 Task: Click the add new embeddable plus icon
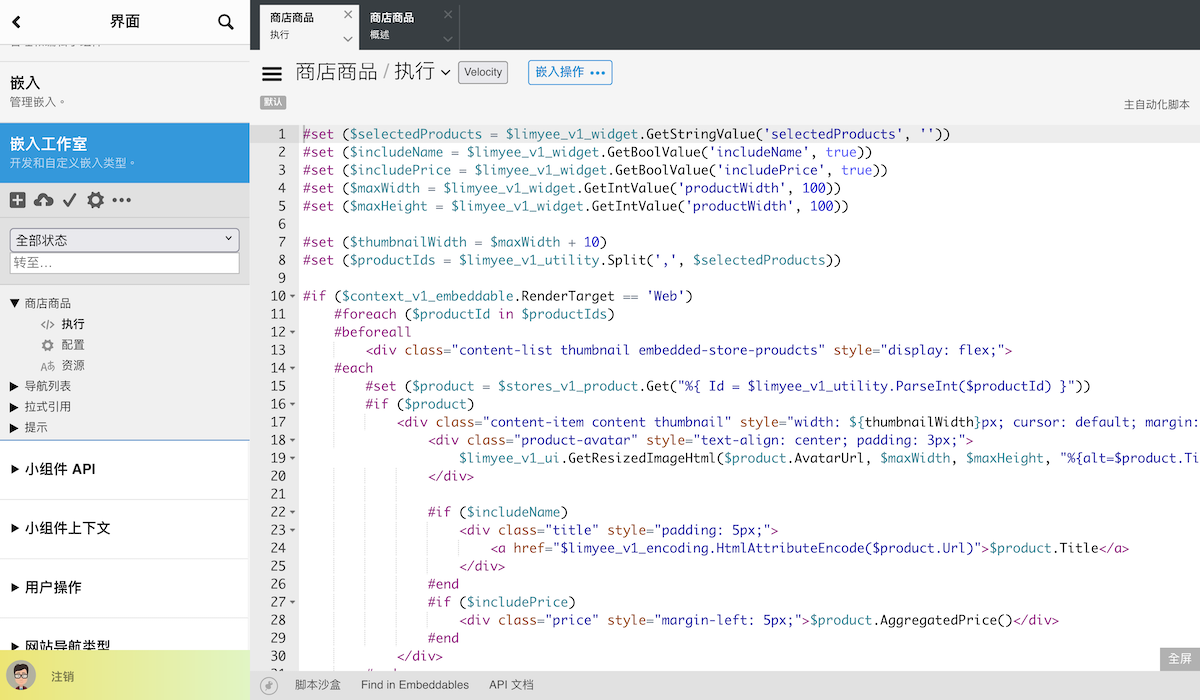click(18, 201)
